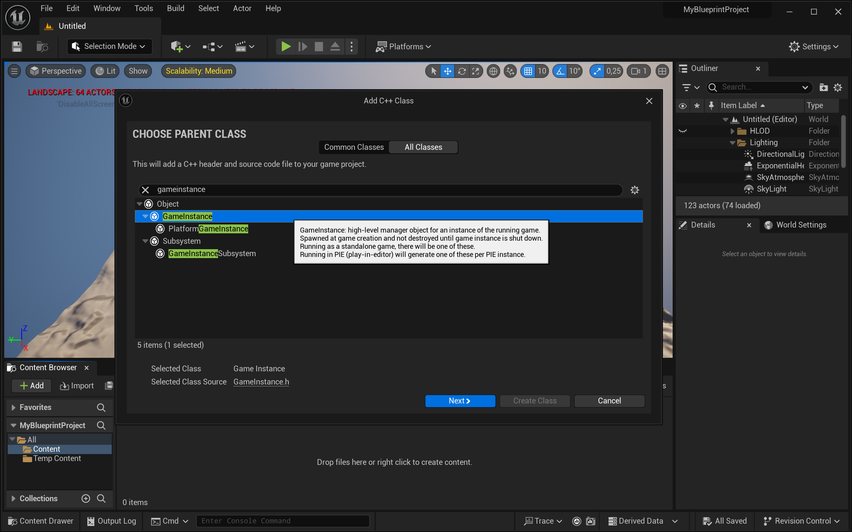The width and height of the screenshot is (852, 532).
Task: Toggle rotation angle snapping
Action: pos(560,71)
